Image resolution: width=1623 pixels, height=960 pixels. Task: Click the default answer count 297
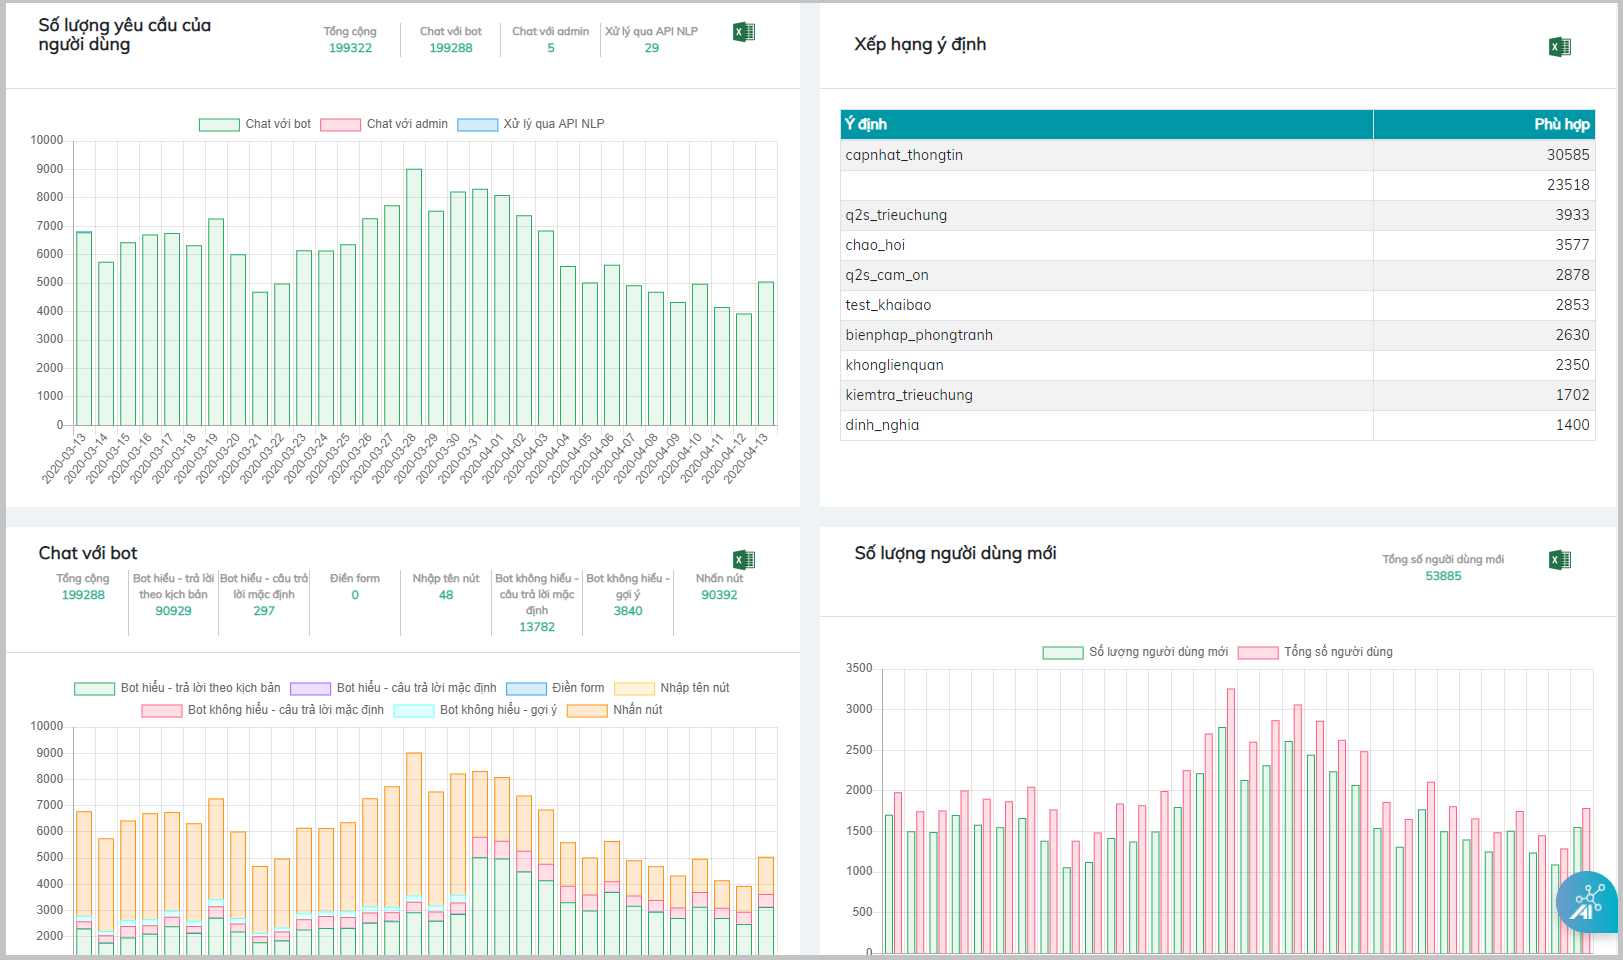point(264,611)
